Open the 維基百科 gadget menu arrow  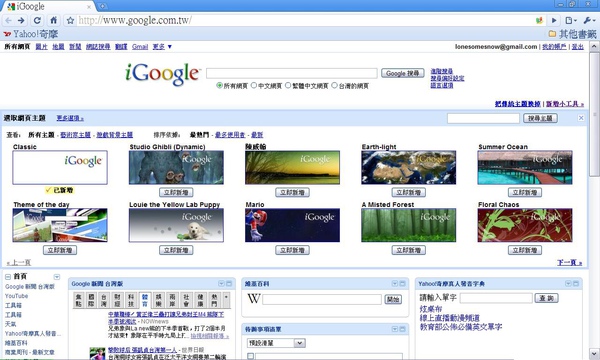(x=395, y=283)
